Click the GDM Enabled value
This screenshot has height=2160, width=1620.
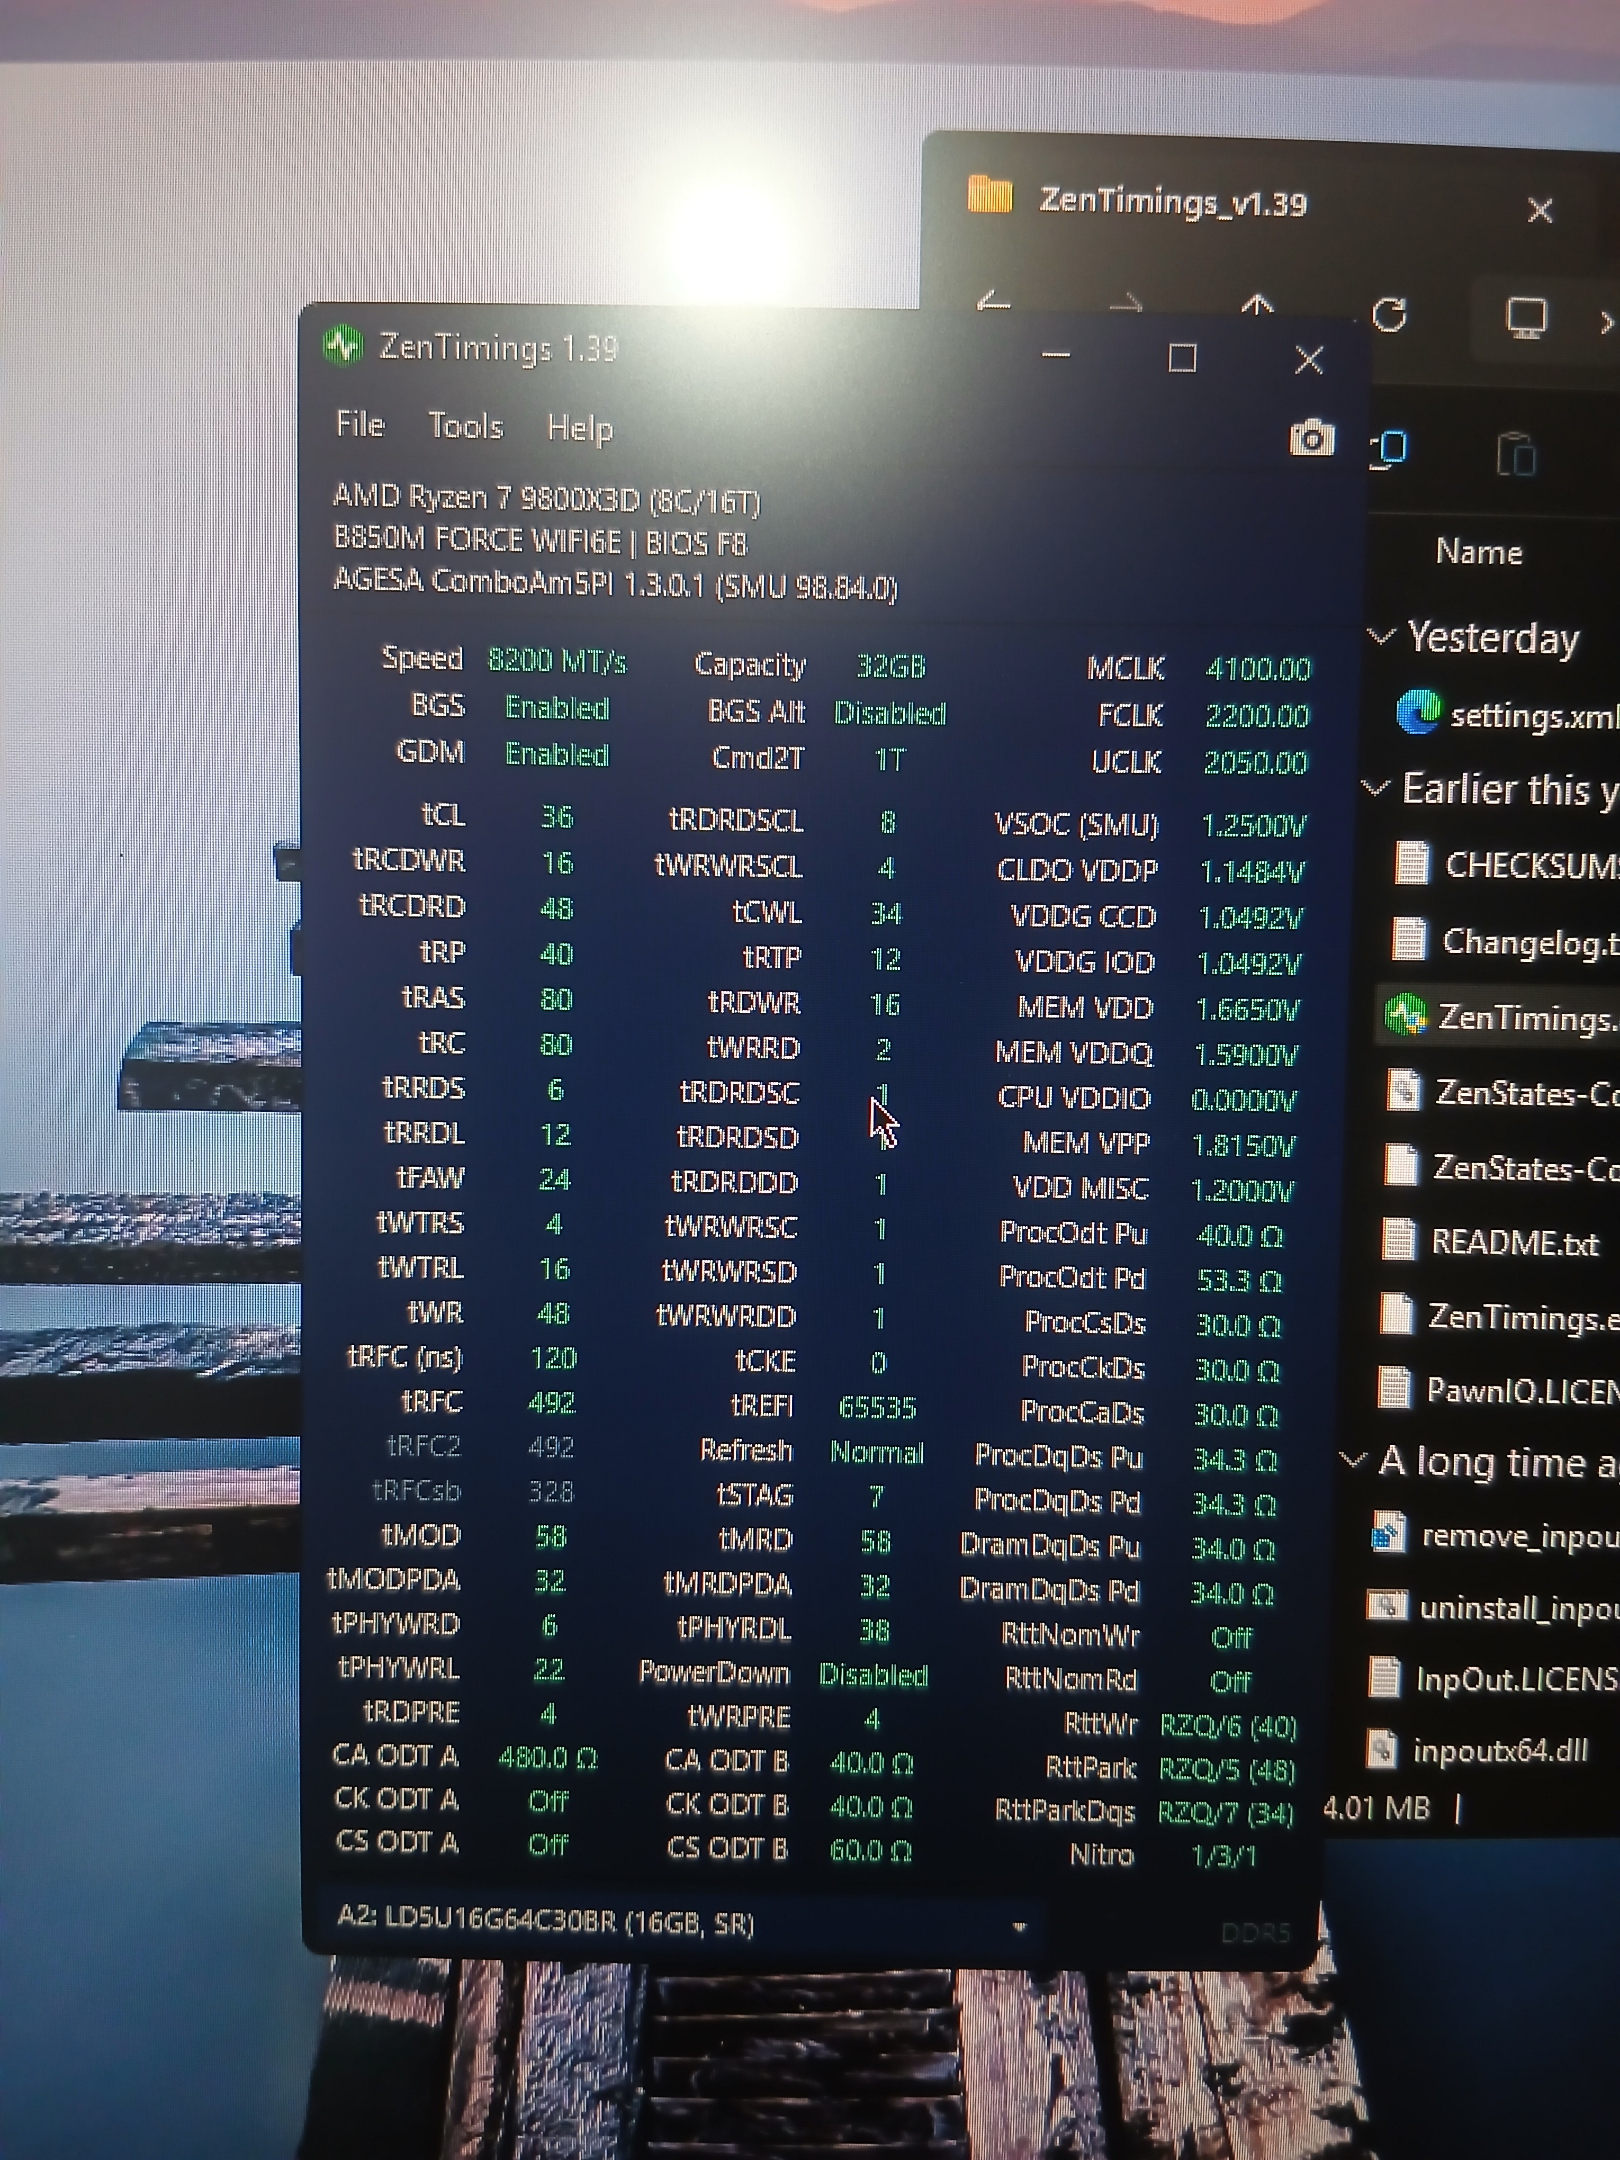pos(557,754)
